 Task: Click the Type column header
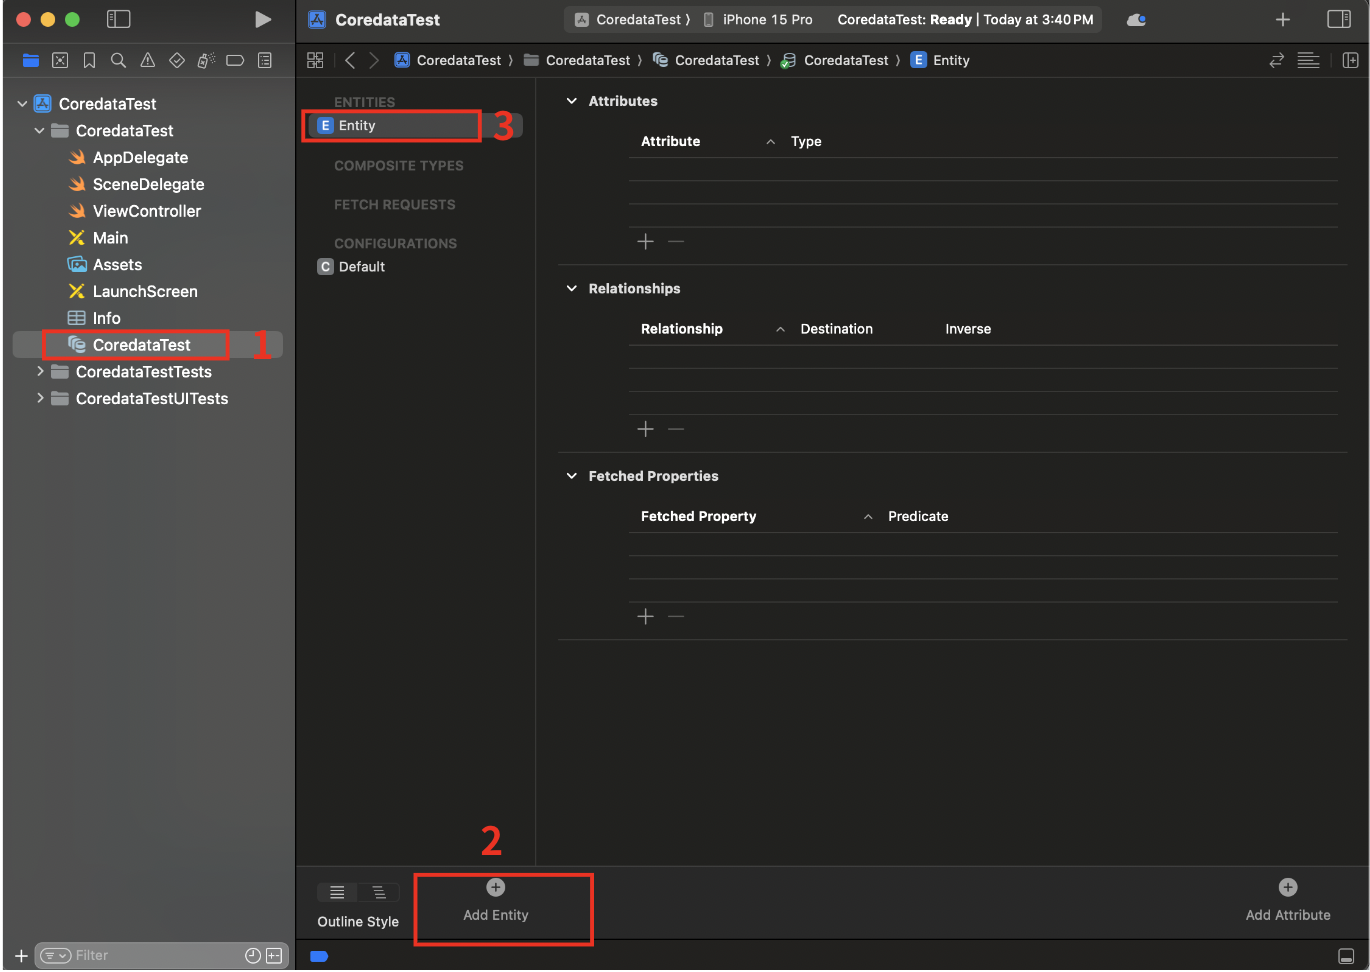(806, 141)
